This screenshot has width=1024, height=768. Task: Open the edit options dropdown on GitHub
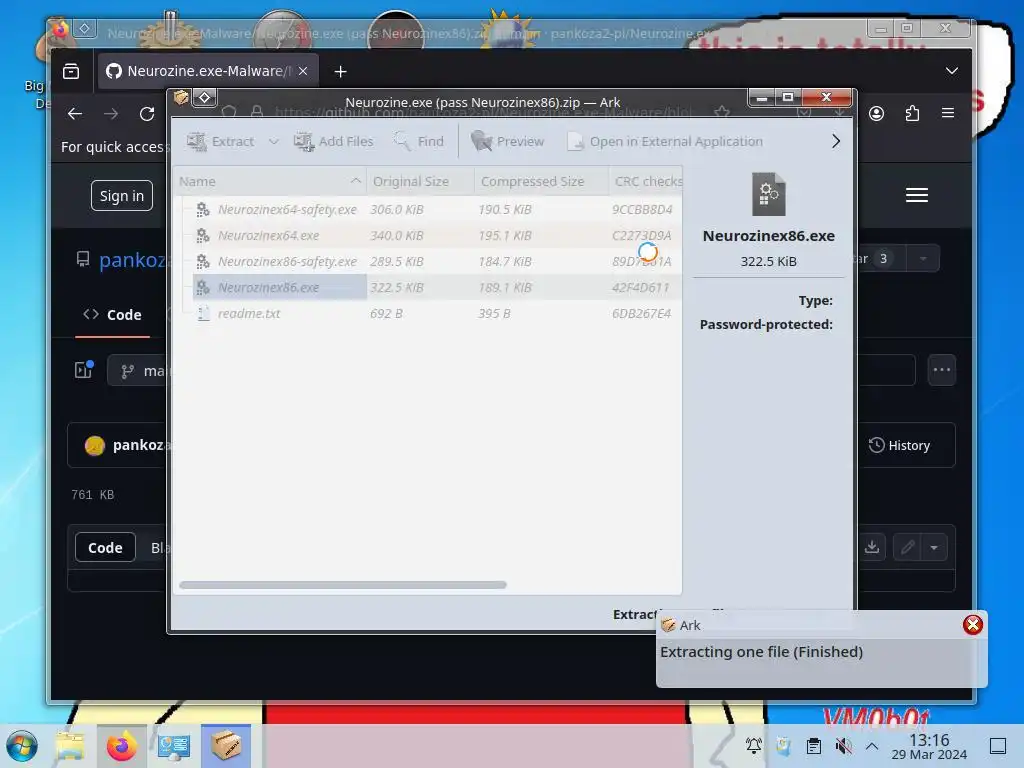(935, 547)
